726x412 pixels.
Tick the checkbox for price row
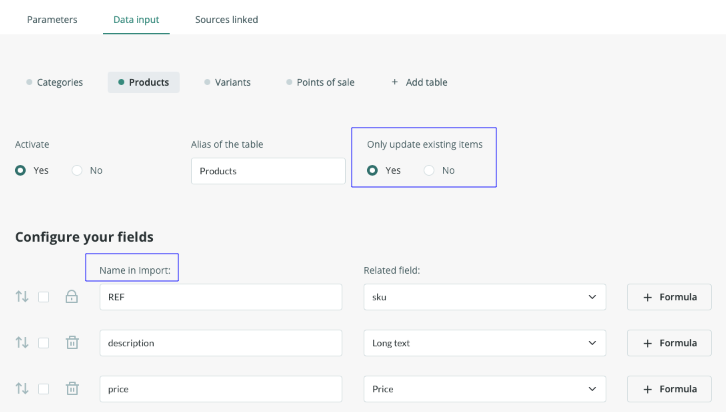pos(44,389)
